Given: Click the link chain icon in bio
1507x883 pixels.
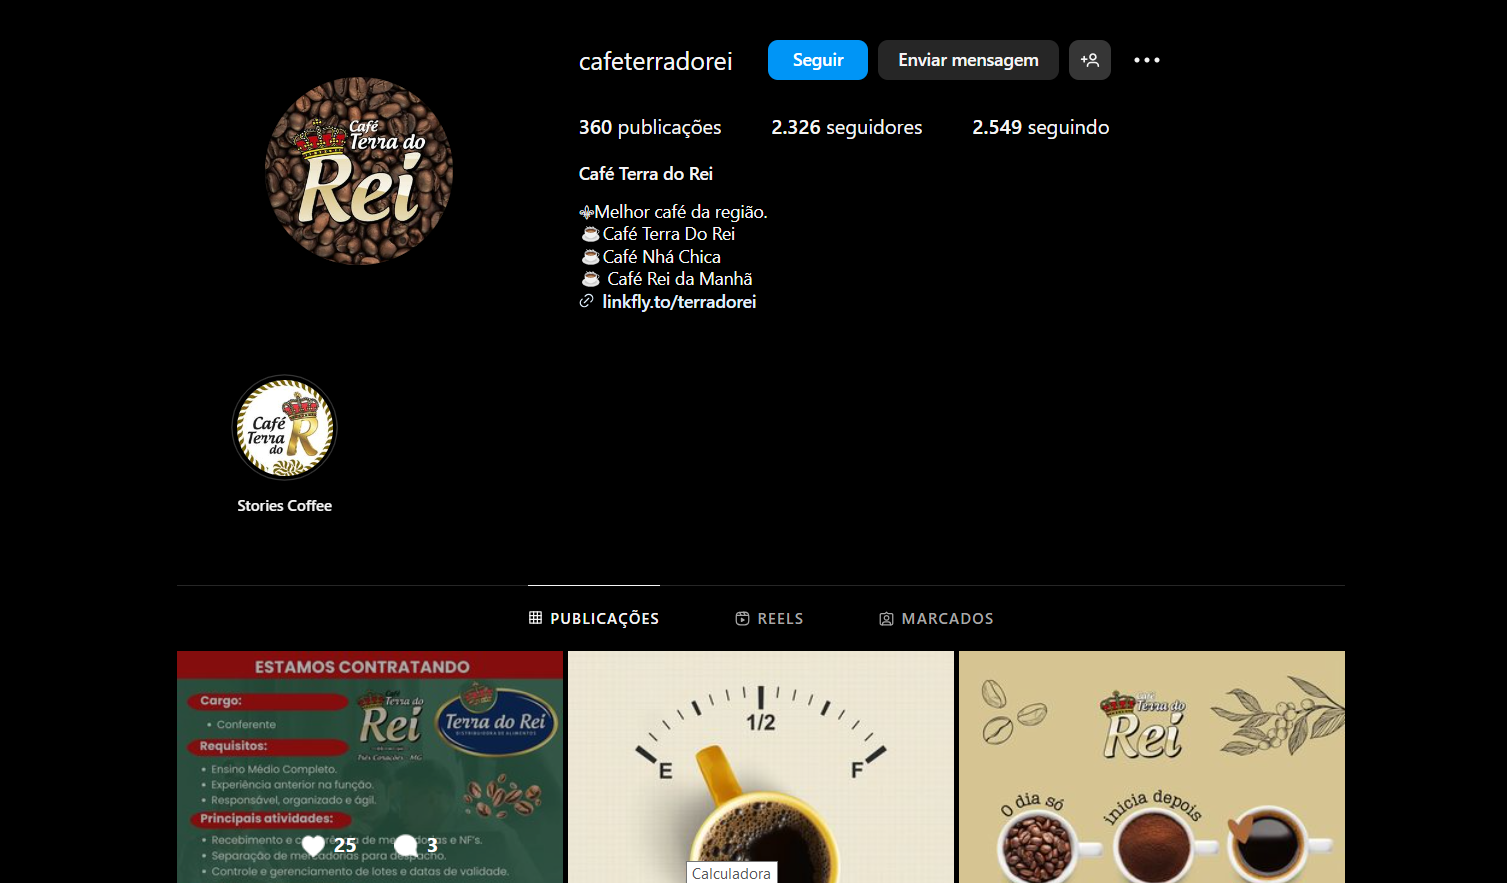Looking at the screenshot, I should [x=587, y=301].
